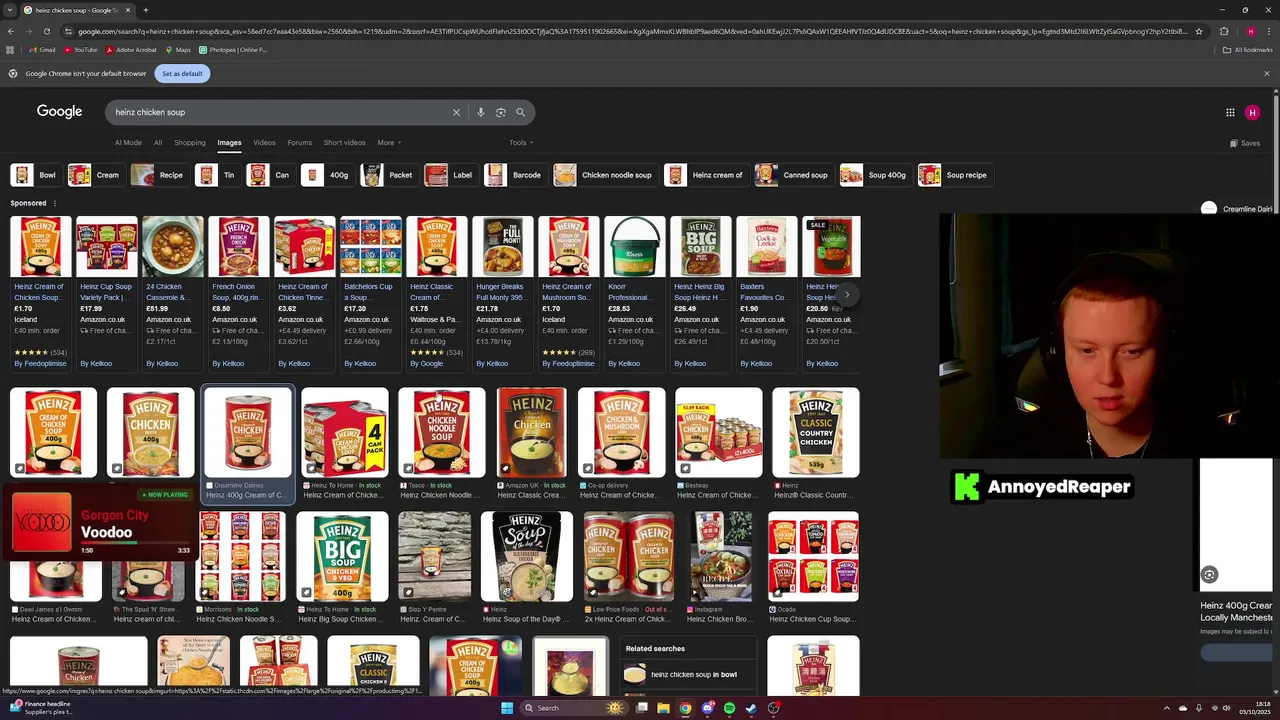
Task: Expand the system tray hidden icons chevron
Action: click(1166, 708)
